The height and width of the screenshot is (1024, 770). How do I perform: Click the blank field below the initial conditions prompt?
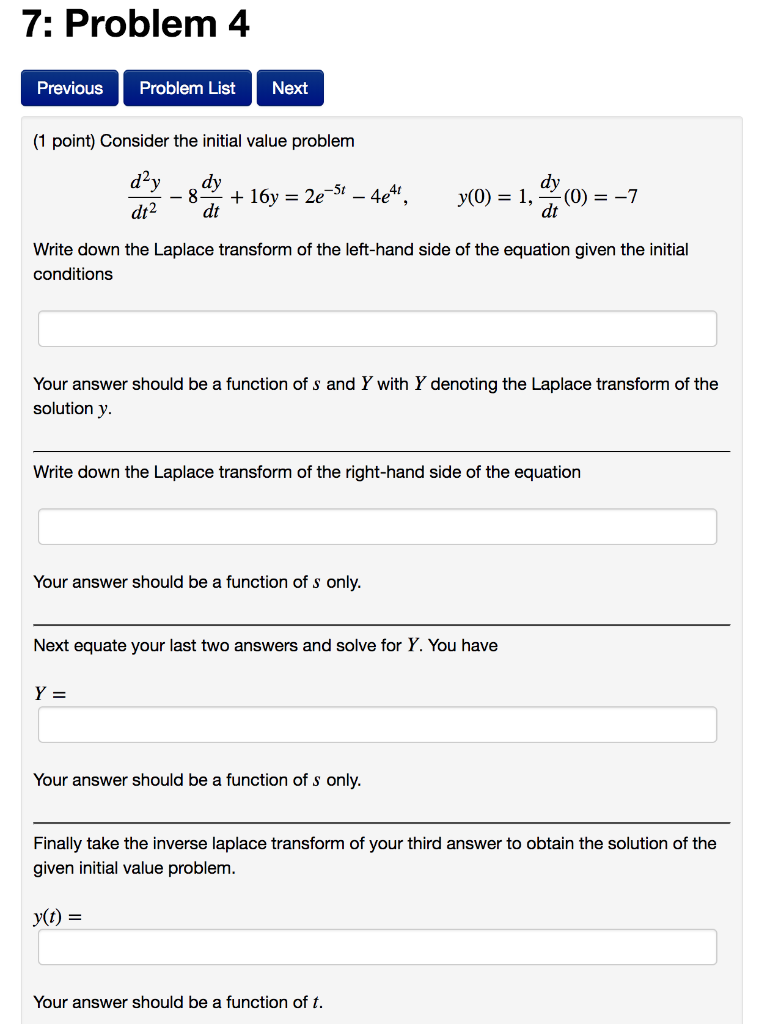pyautogui.click(x=377, y=328)
